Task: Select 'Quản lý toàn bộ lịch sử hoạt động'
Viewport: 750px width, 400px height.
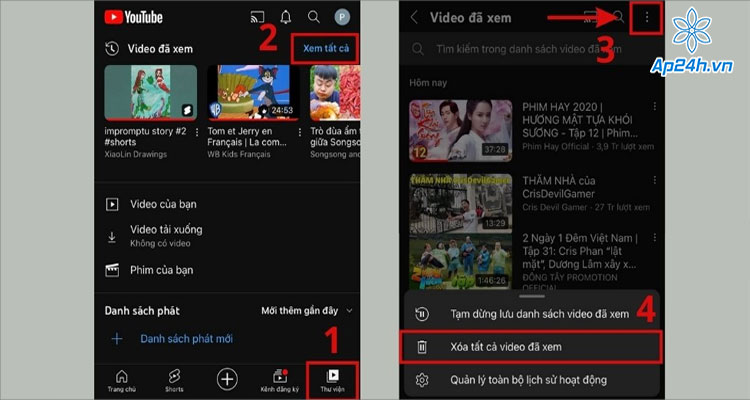Action: coord(531,380)
